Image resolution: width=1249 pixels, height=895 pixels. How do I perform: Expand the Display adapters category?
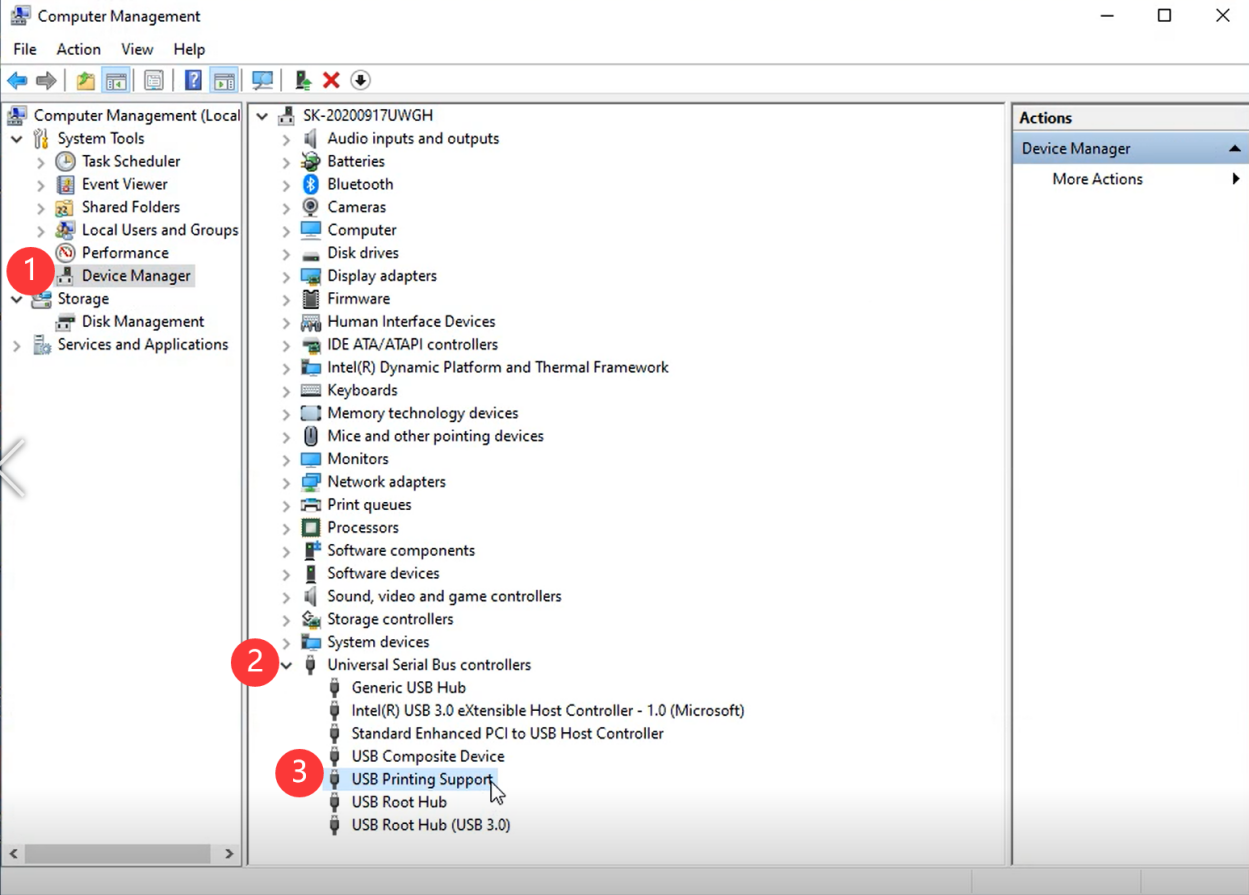point(287,277)
